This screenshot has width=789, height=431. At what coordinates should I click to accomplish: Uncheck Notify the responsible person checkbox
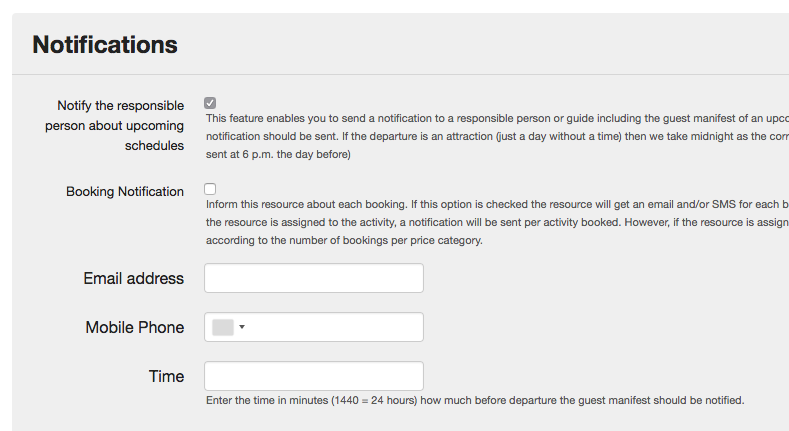pos(210,103)
